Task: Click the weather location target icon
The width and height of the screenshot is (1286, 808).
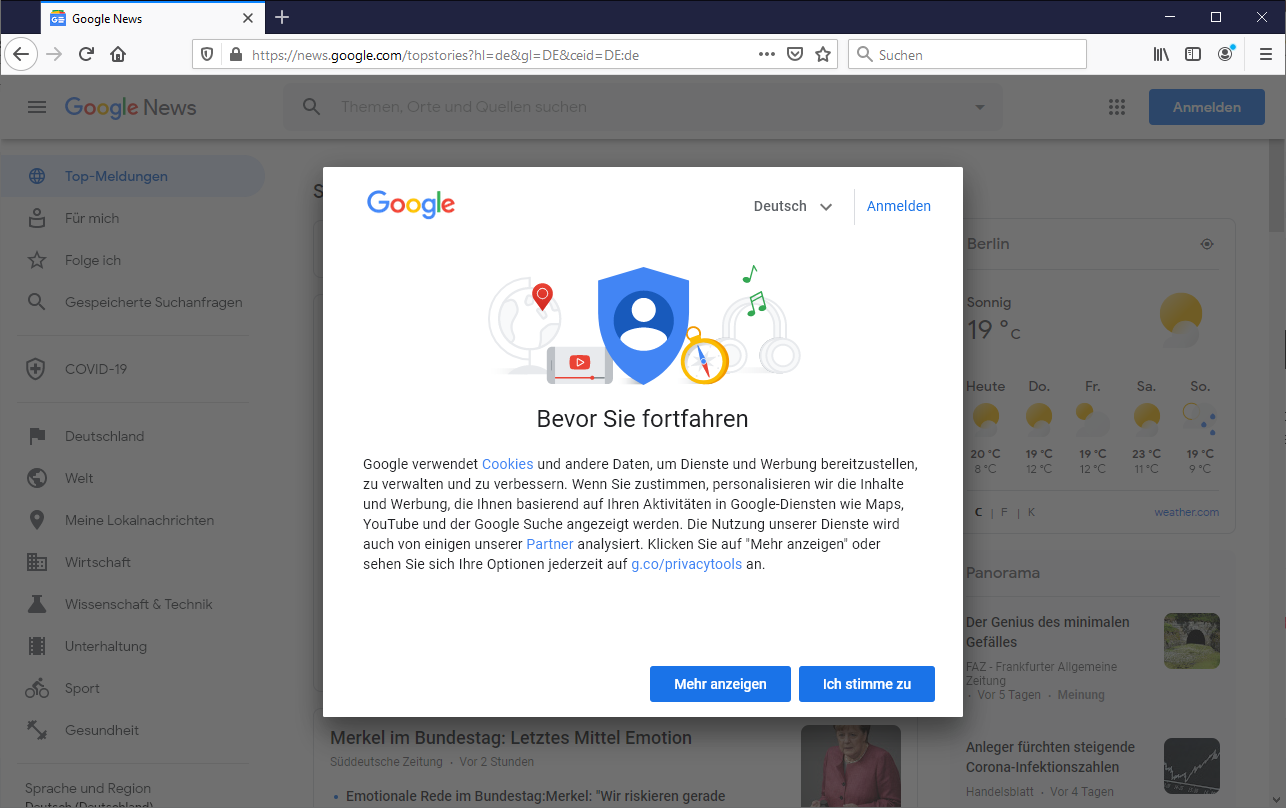Action: [x=1207, y=244]
